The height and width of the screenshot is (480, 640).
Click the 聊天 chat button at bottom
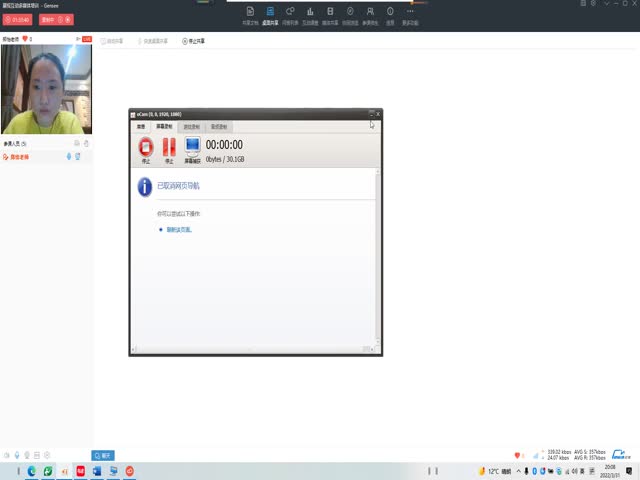pyautogui.click(x=102, y=455)
